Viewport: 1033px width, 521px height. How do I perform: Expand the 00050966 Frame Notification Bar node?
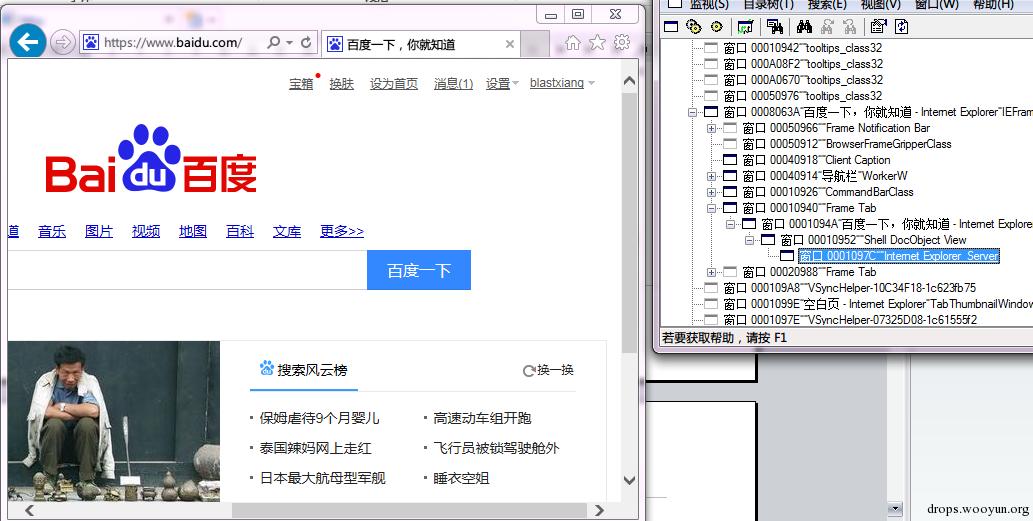click(x=711, y=128)
